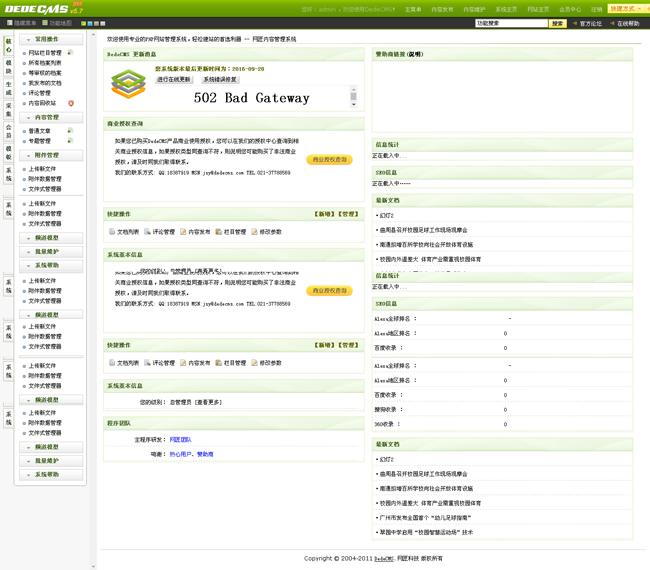The image size is (650, 570).
Task: Open the 功能地图 site map icon
Action: (x=46, y=23)
